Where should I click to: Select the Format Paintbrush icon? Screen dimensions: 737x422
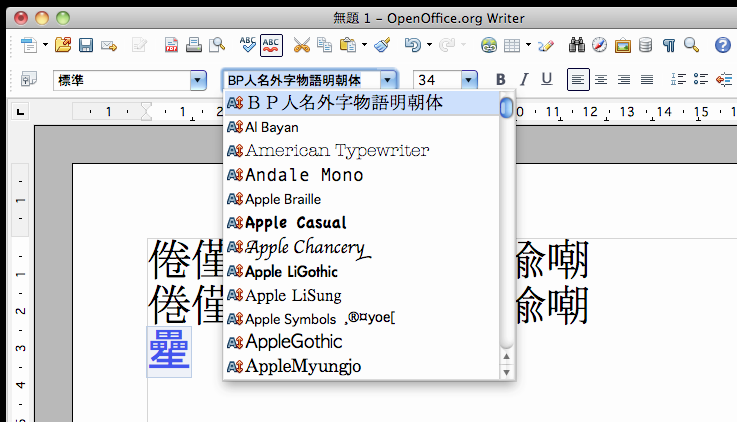[383, 45]
